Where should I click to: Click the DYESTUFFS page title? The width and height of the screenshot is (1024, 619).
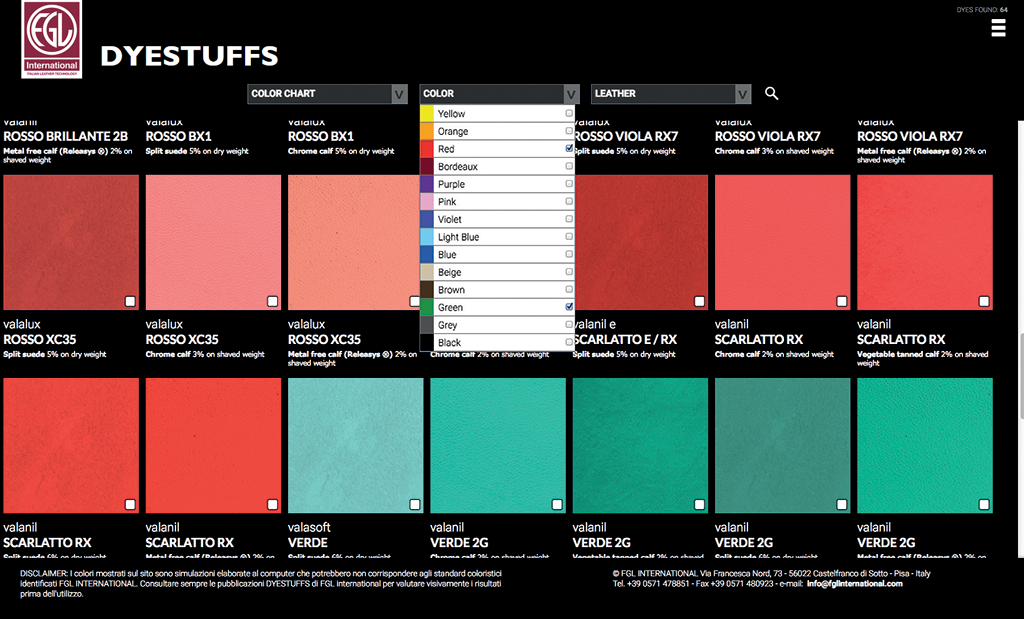[x=189, y=56]
